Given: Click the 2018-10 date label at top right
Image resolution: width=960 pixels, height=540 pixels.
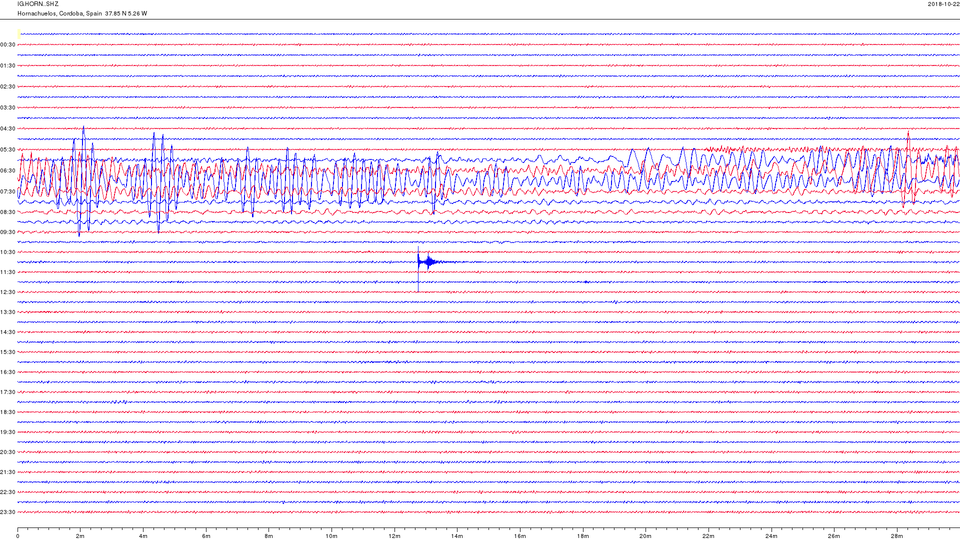Looking at the screenshot, I should pos(943,4).
